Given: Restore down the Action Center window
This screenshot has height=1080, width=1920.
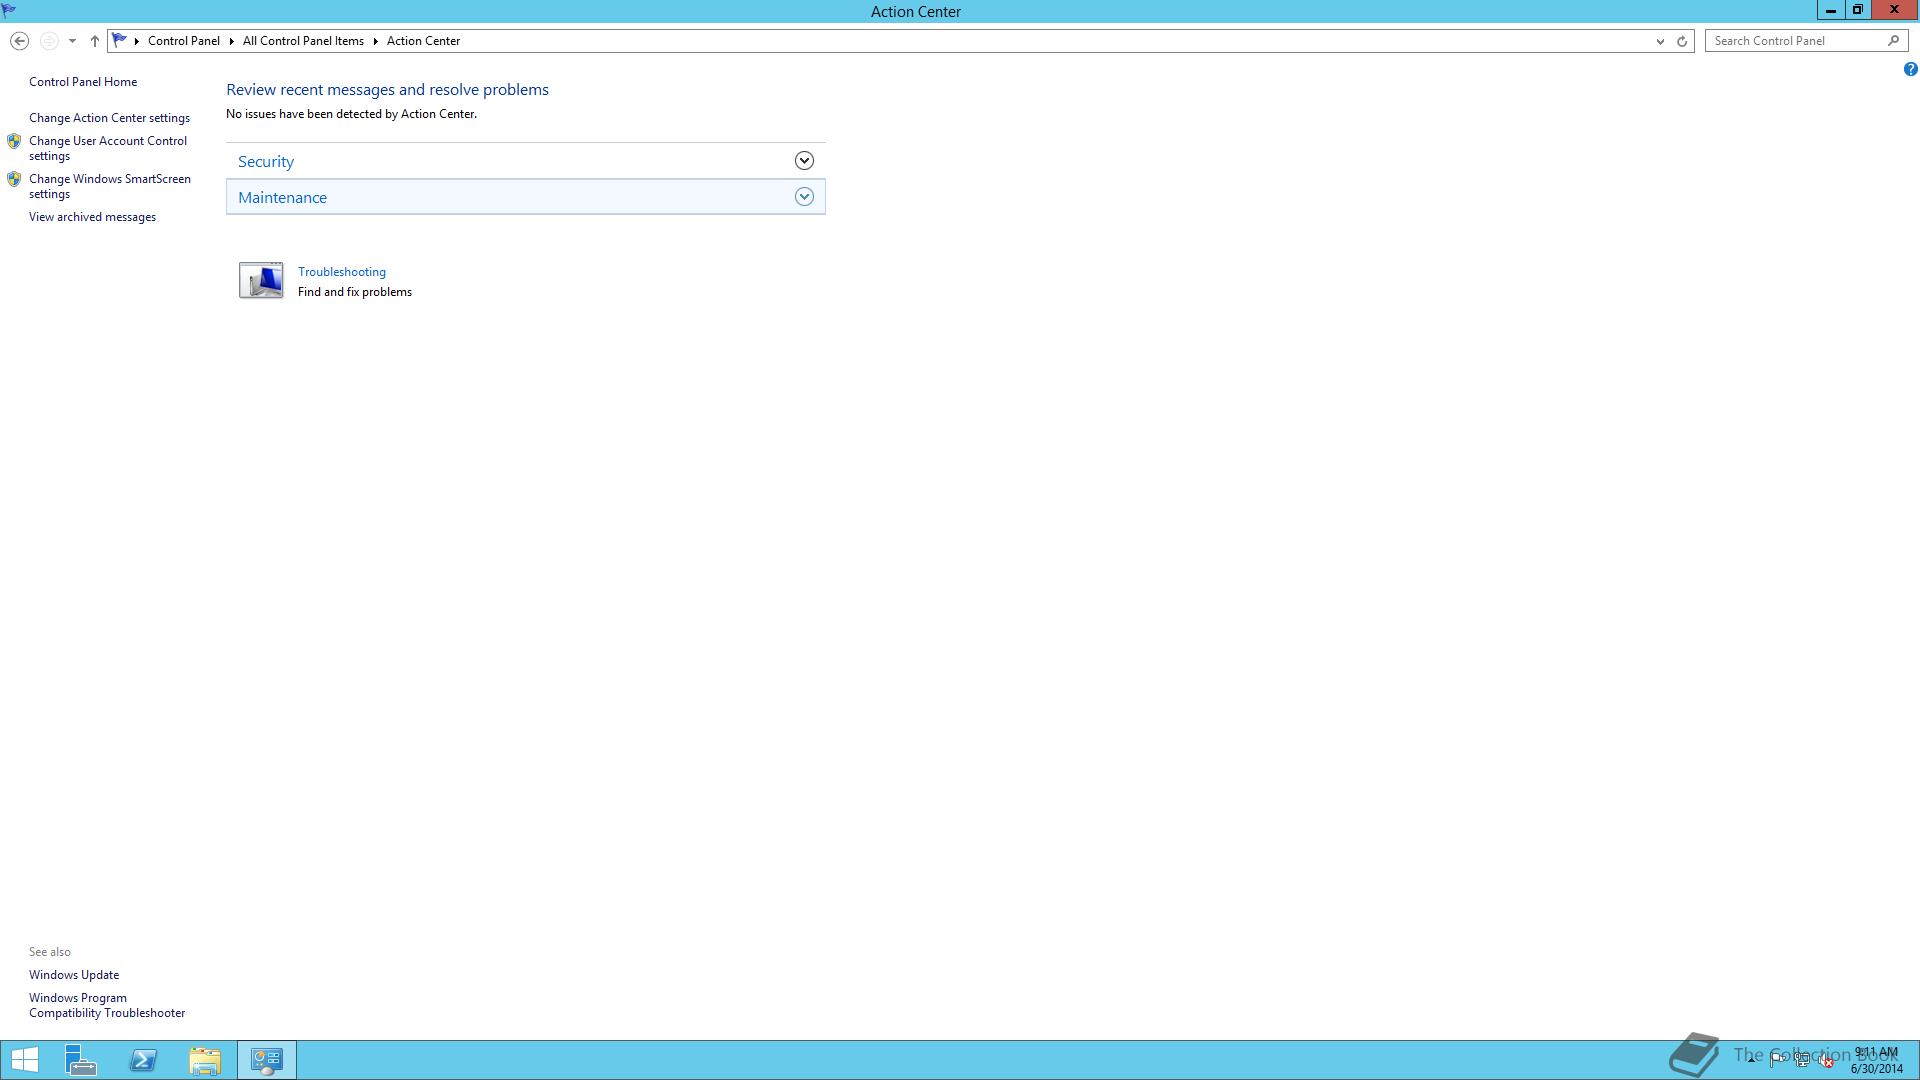Looking at the screenshot, I should click(1857, 10).
